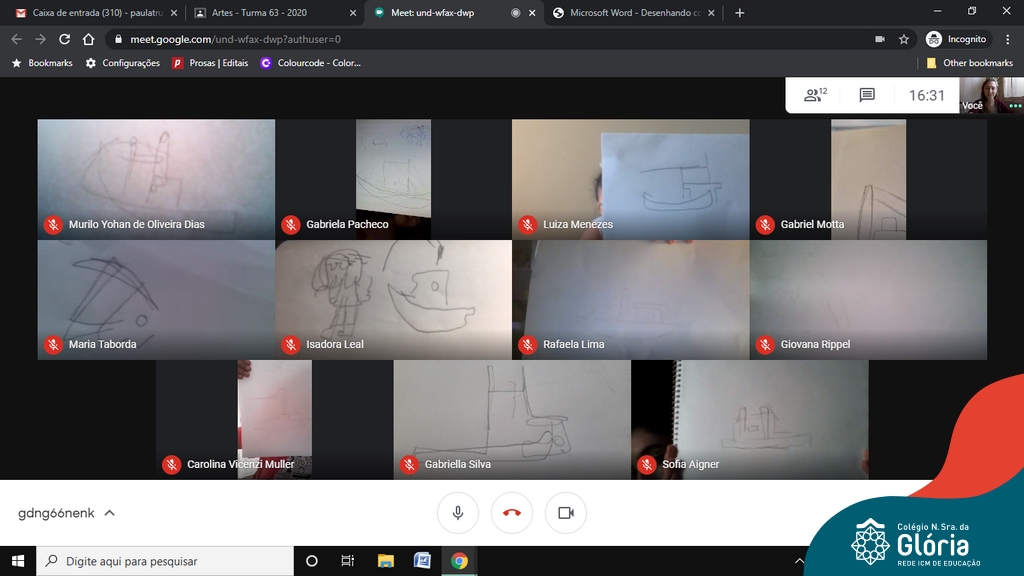Switch to the Caixa de entrada Gmail tab
The image size is (1024, 576).
(x=96, y=13)
